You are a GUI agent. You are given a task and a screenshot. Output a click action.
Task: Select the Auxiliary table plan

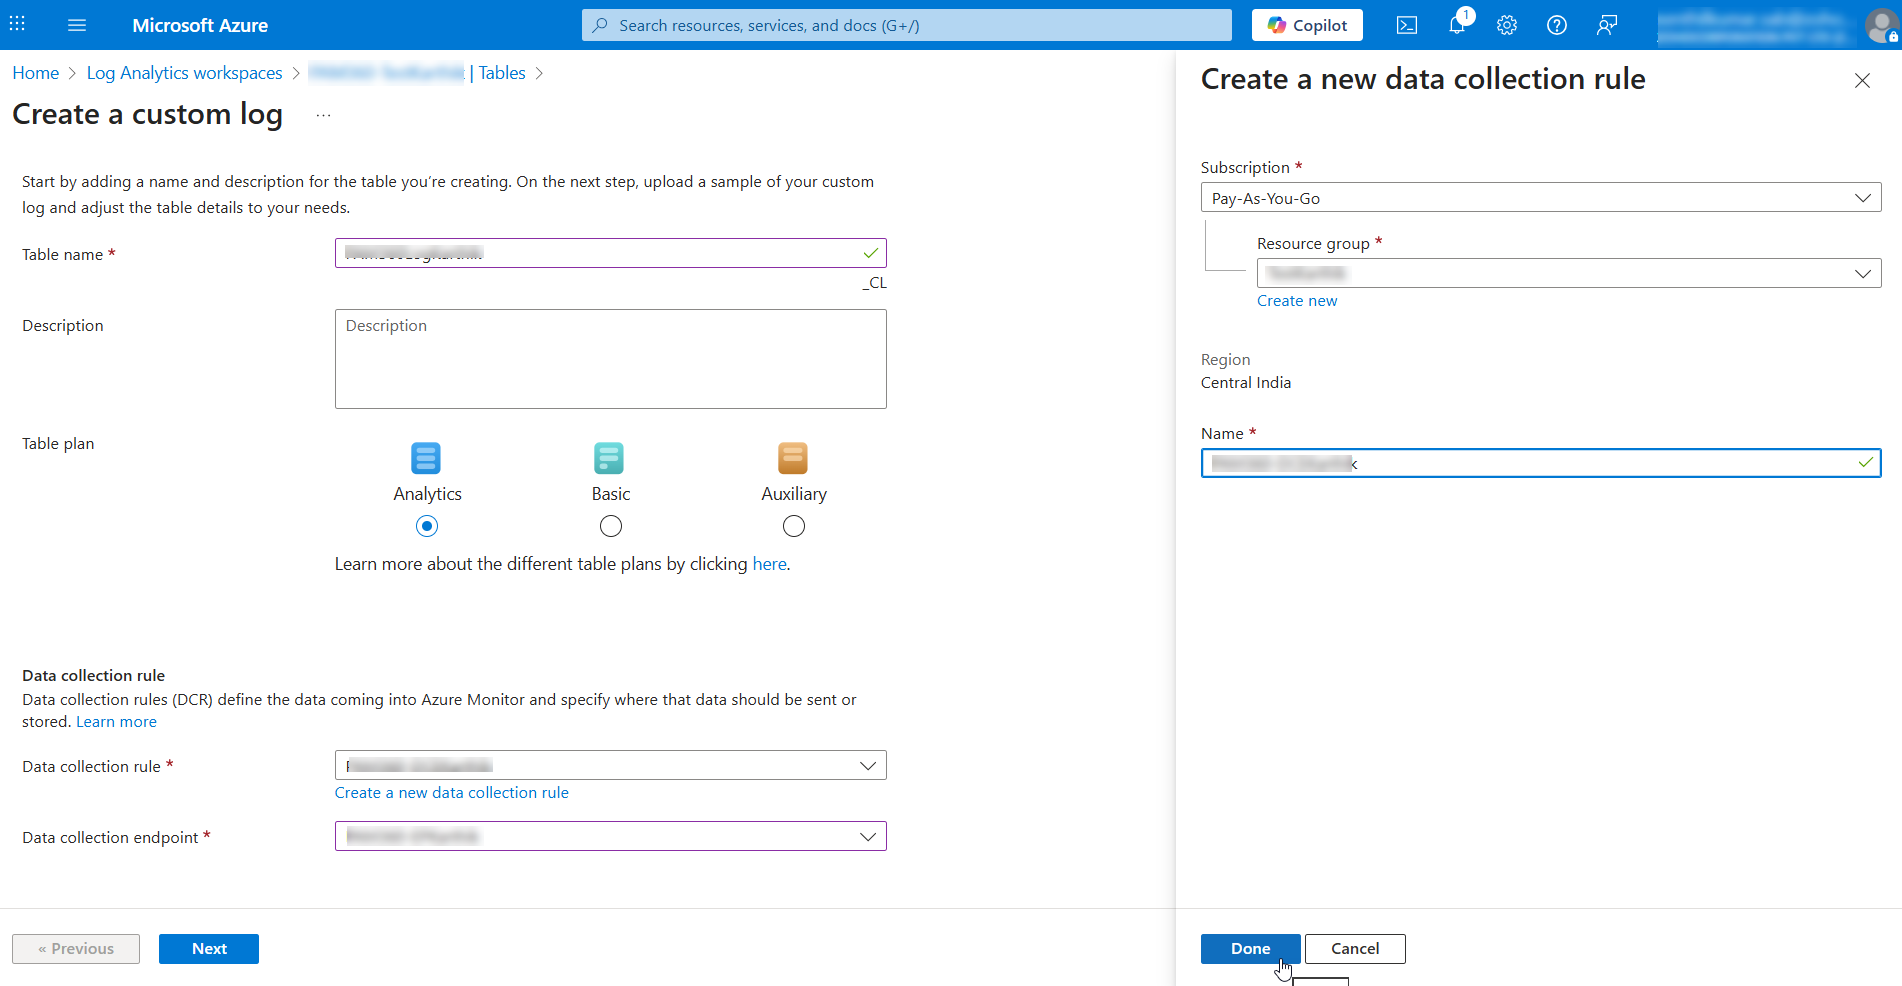click(x=793, y=526)
